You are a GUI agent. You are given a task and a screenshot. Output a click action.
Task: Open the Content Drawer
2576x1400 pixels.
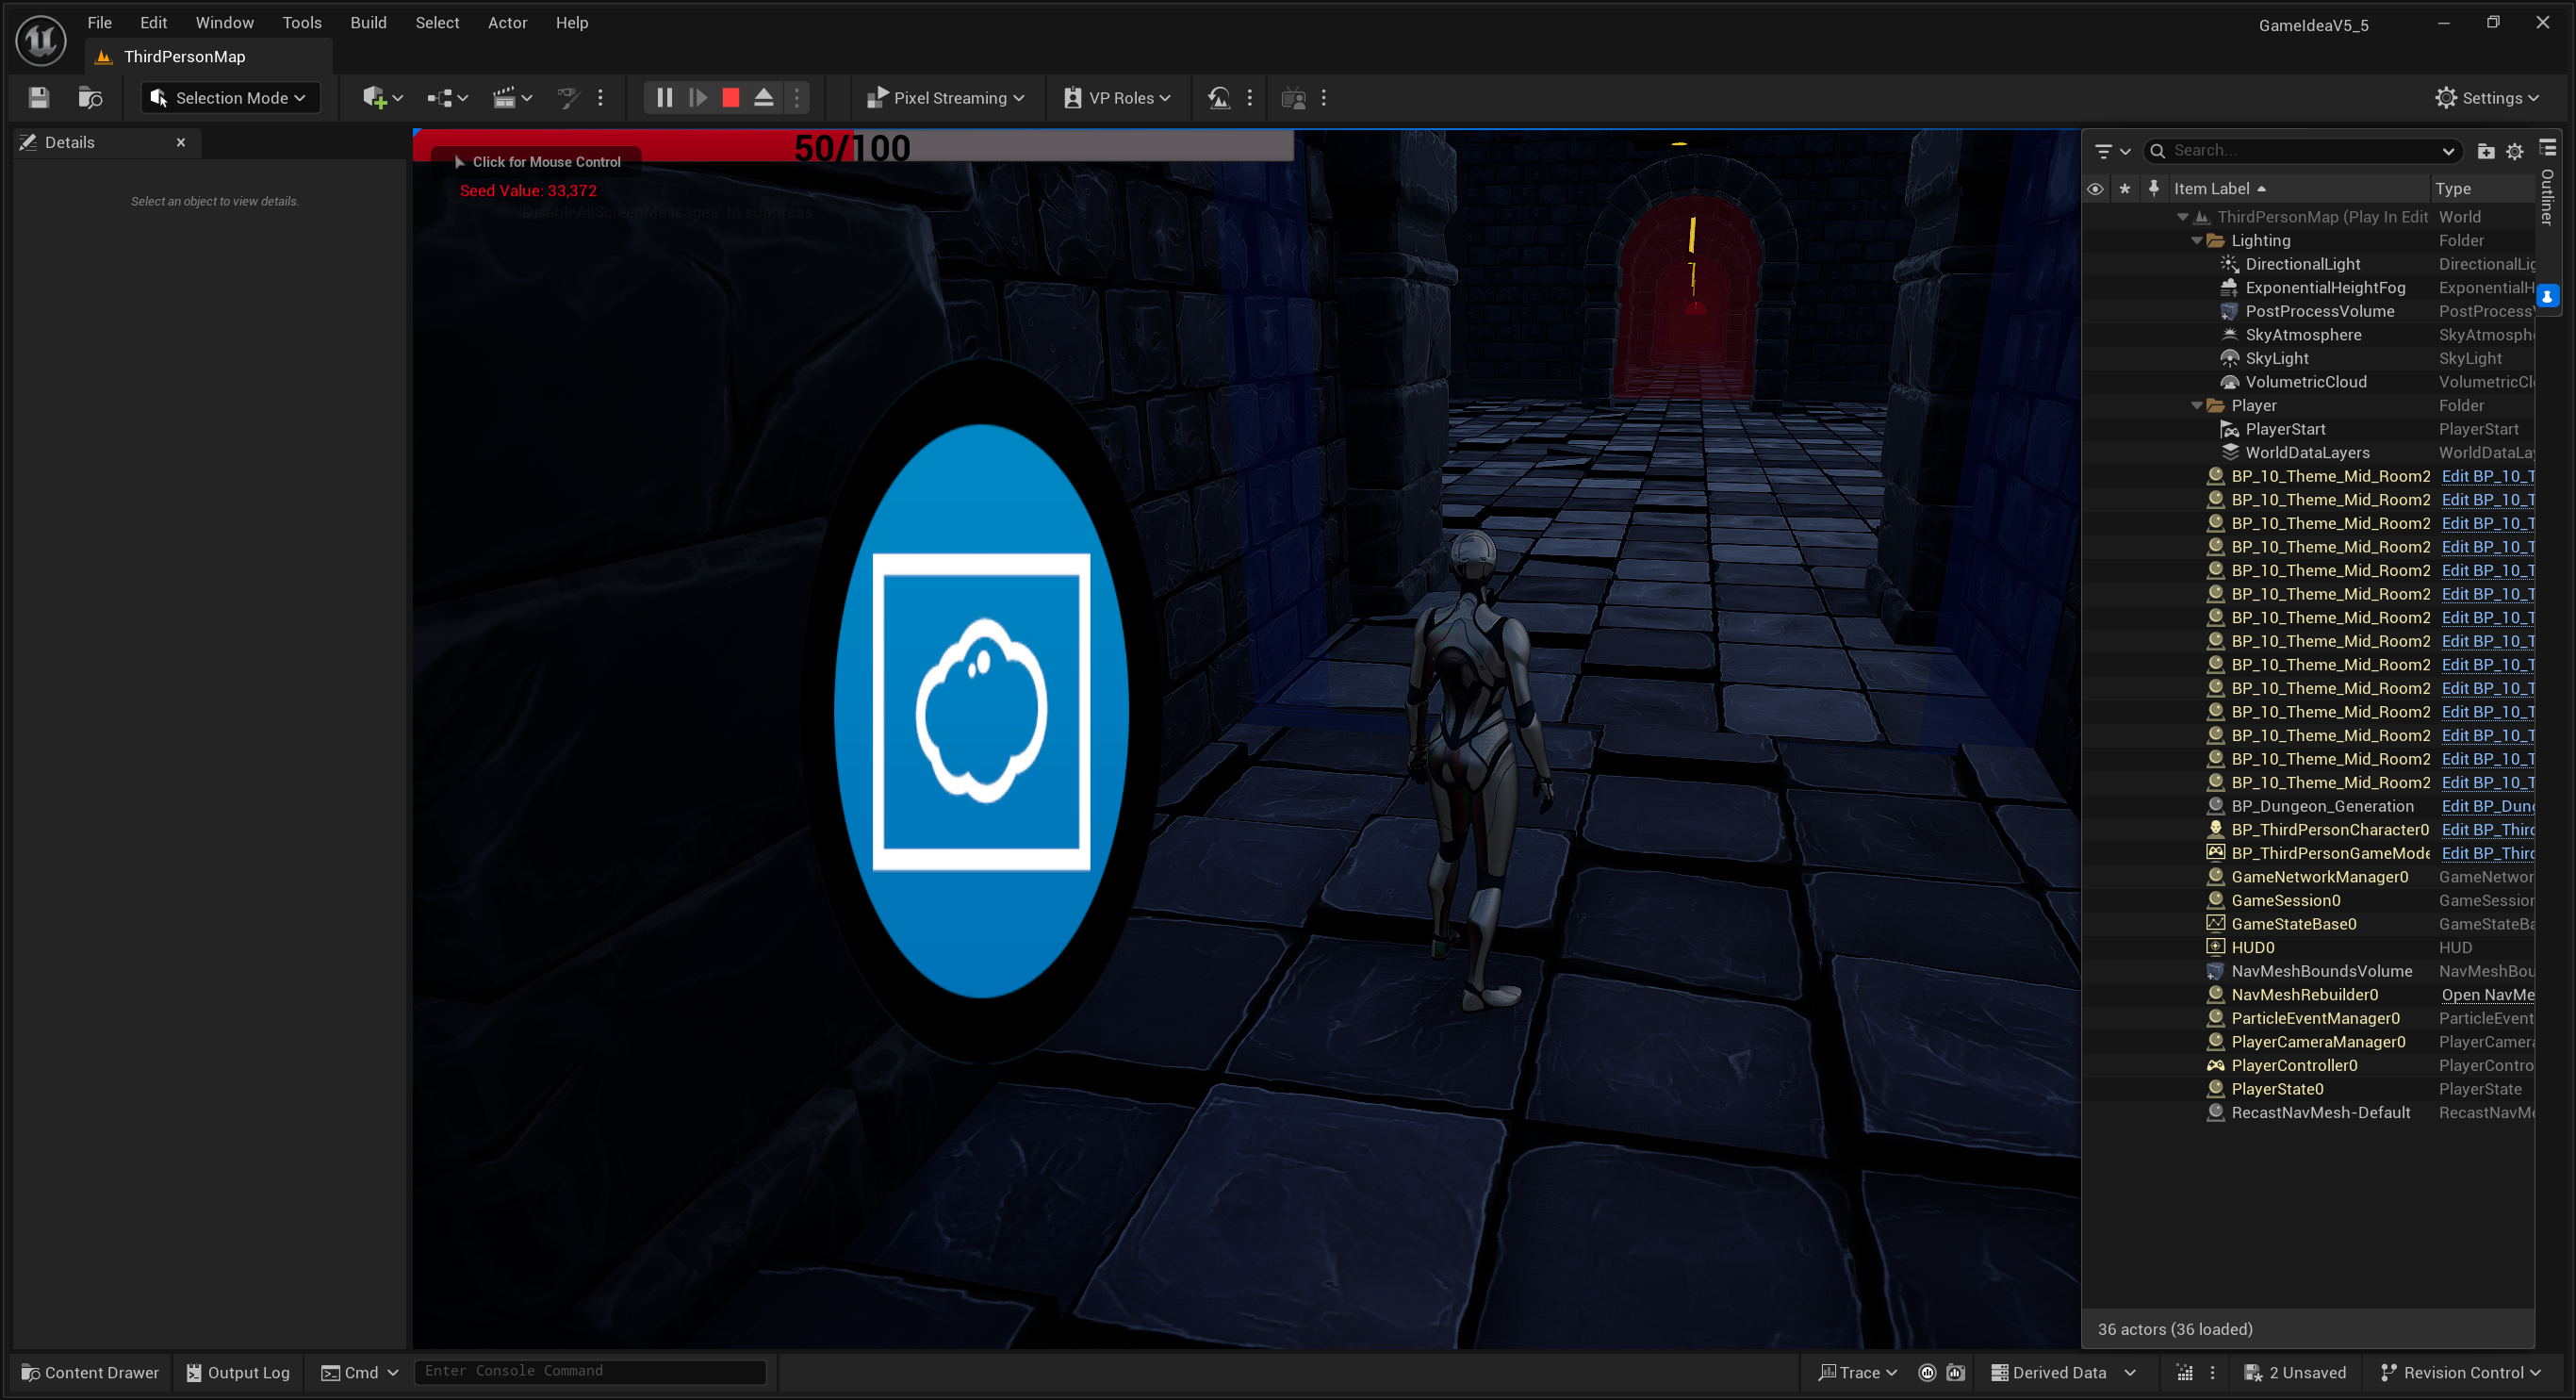tap(90, 1373)
